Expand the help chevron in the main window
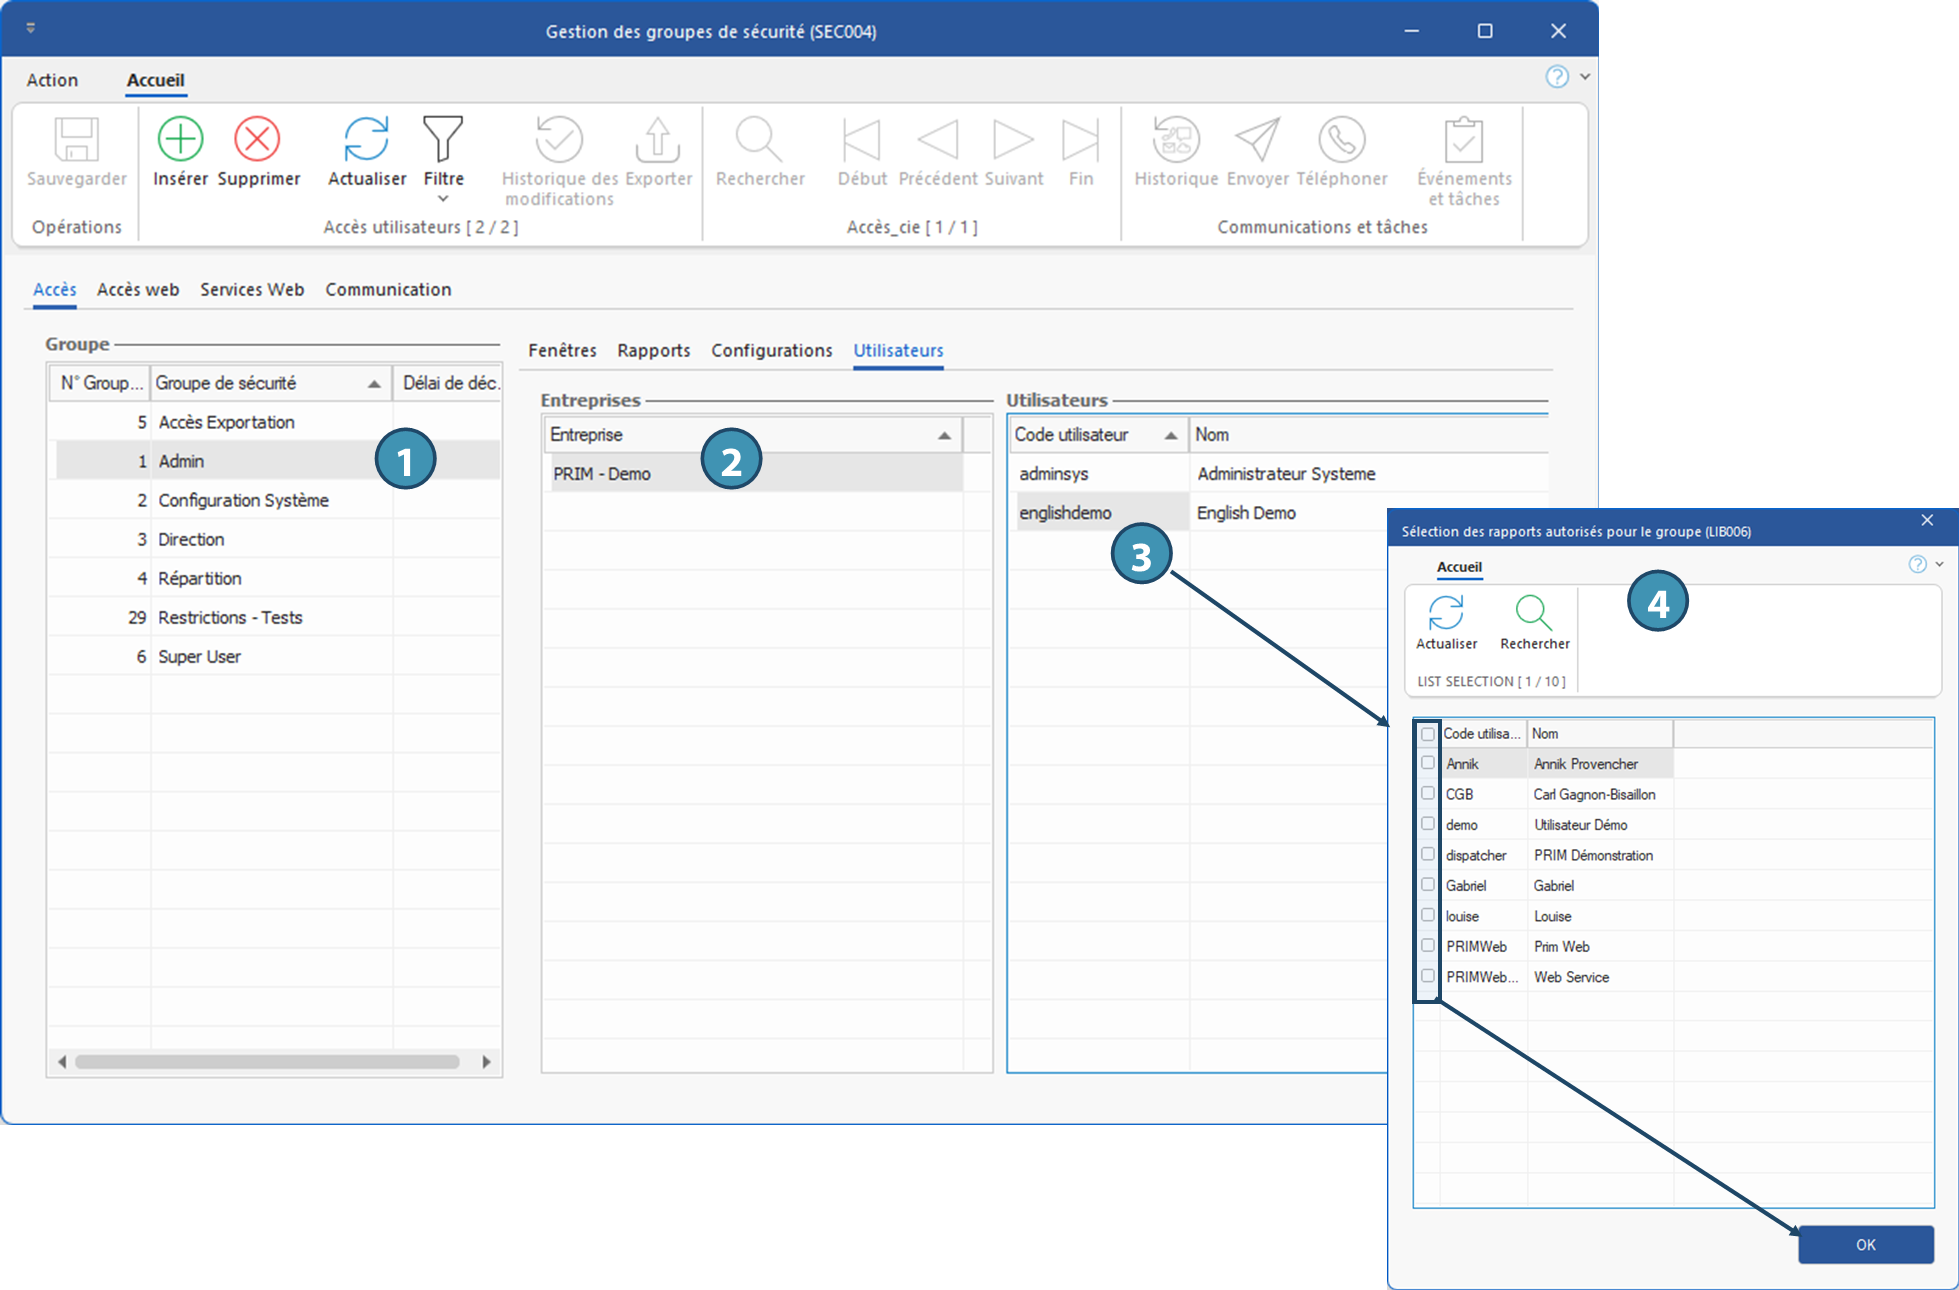Image resolution: width=1959 pixels, height=1290 pixels. point(1585,77)
